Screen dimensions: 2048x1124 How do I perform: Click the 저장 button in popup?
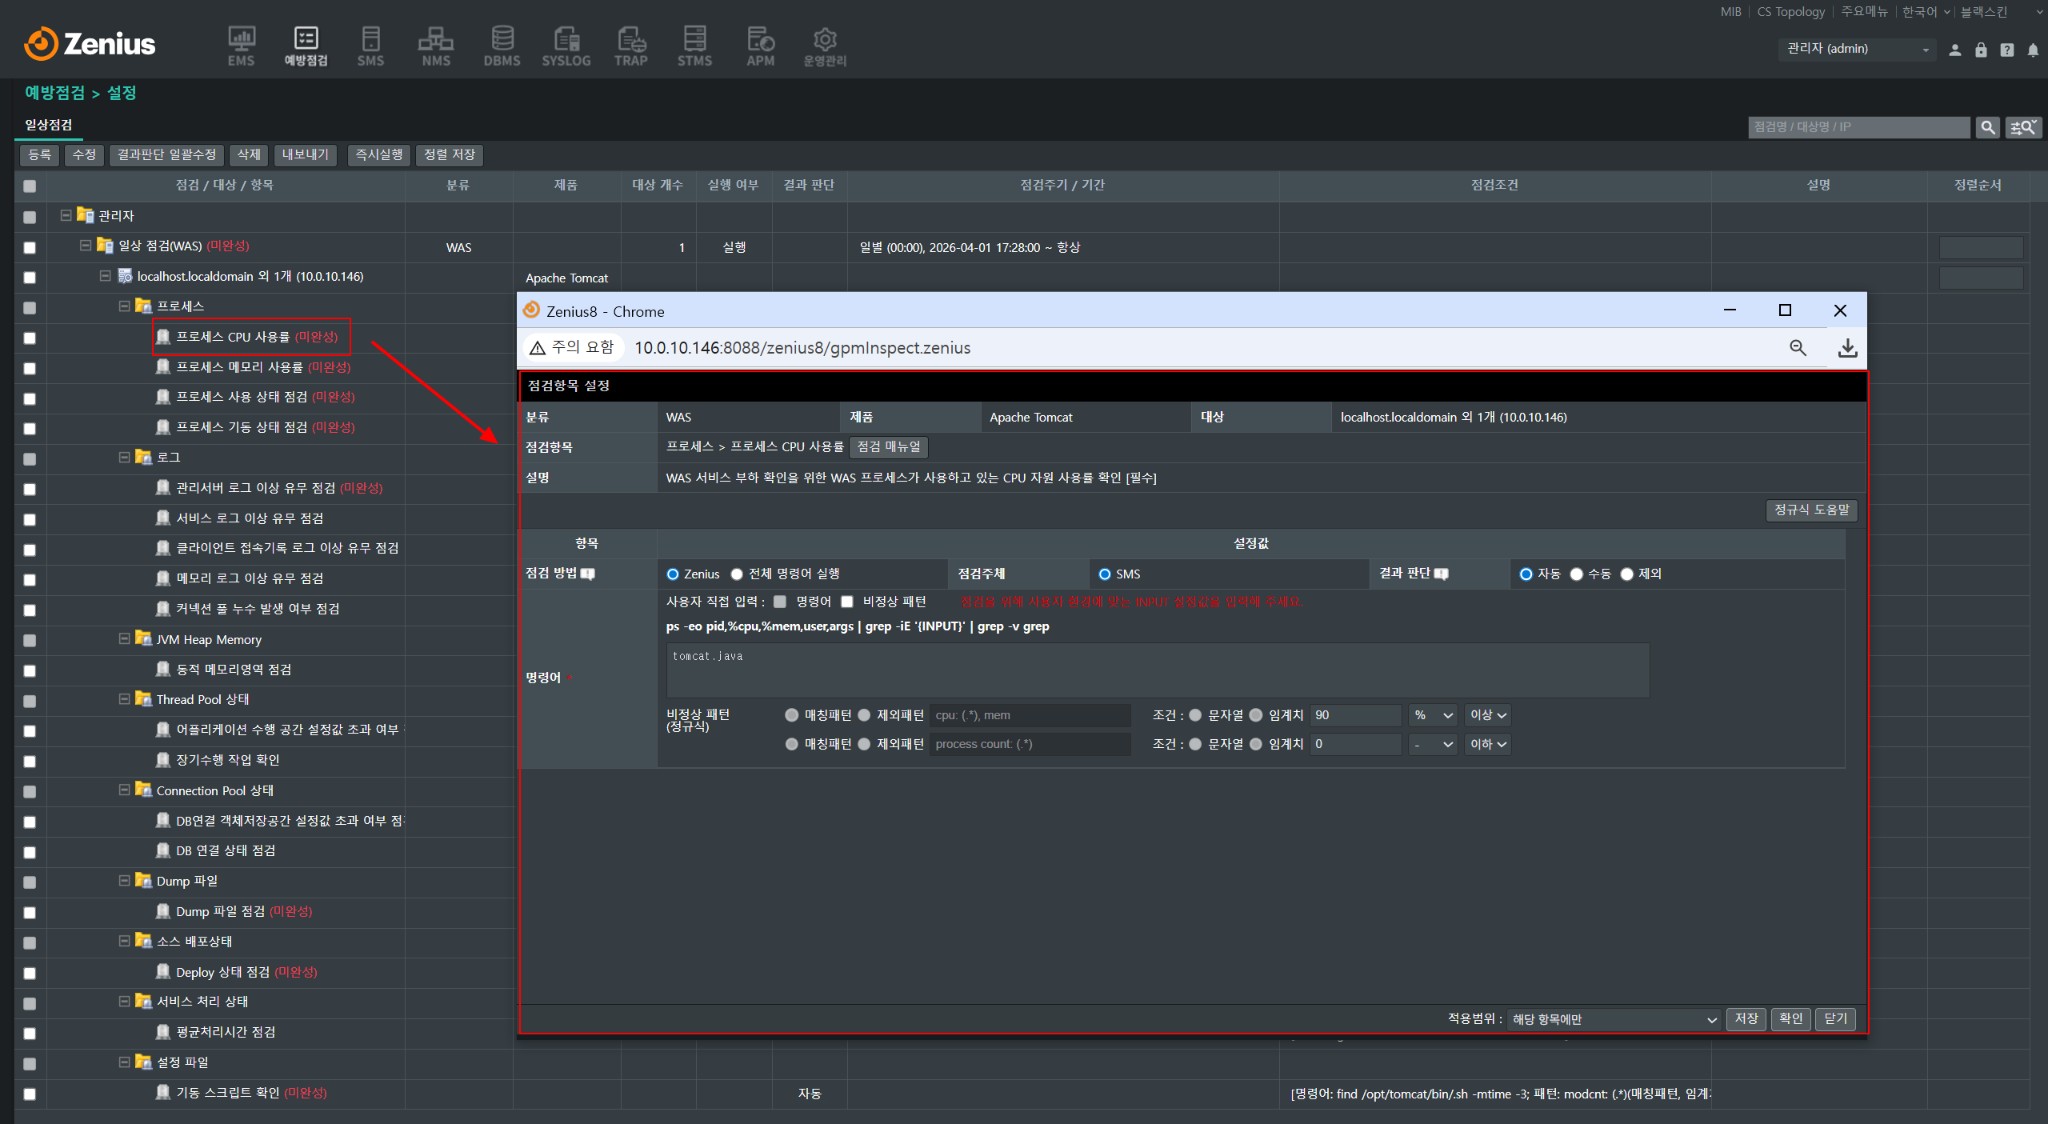coord(1746,1019)
